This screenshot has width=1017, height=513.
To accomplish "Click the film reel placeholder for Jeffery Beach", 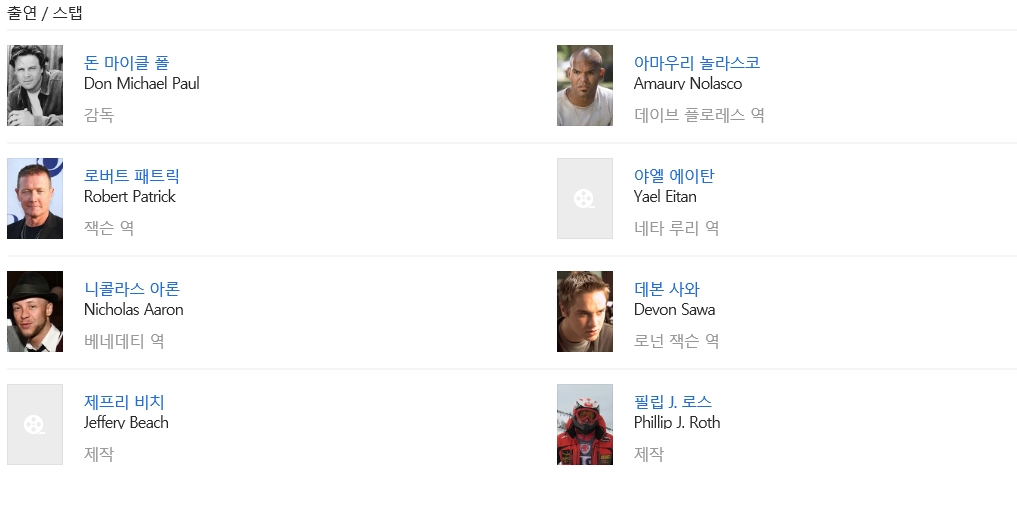I will click(35, 424).
